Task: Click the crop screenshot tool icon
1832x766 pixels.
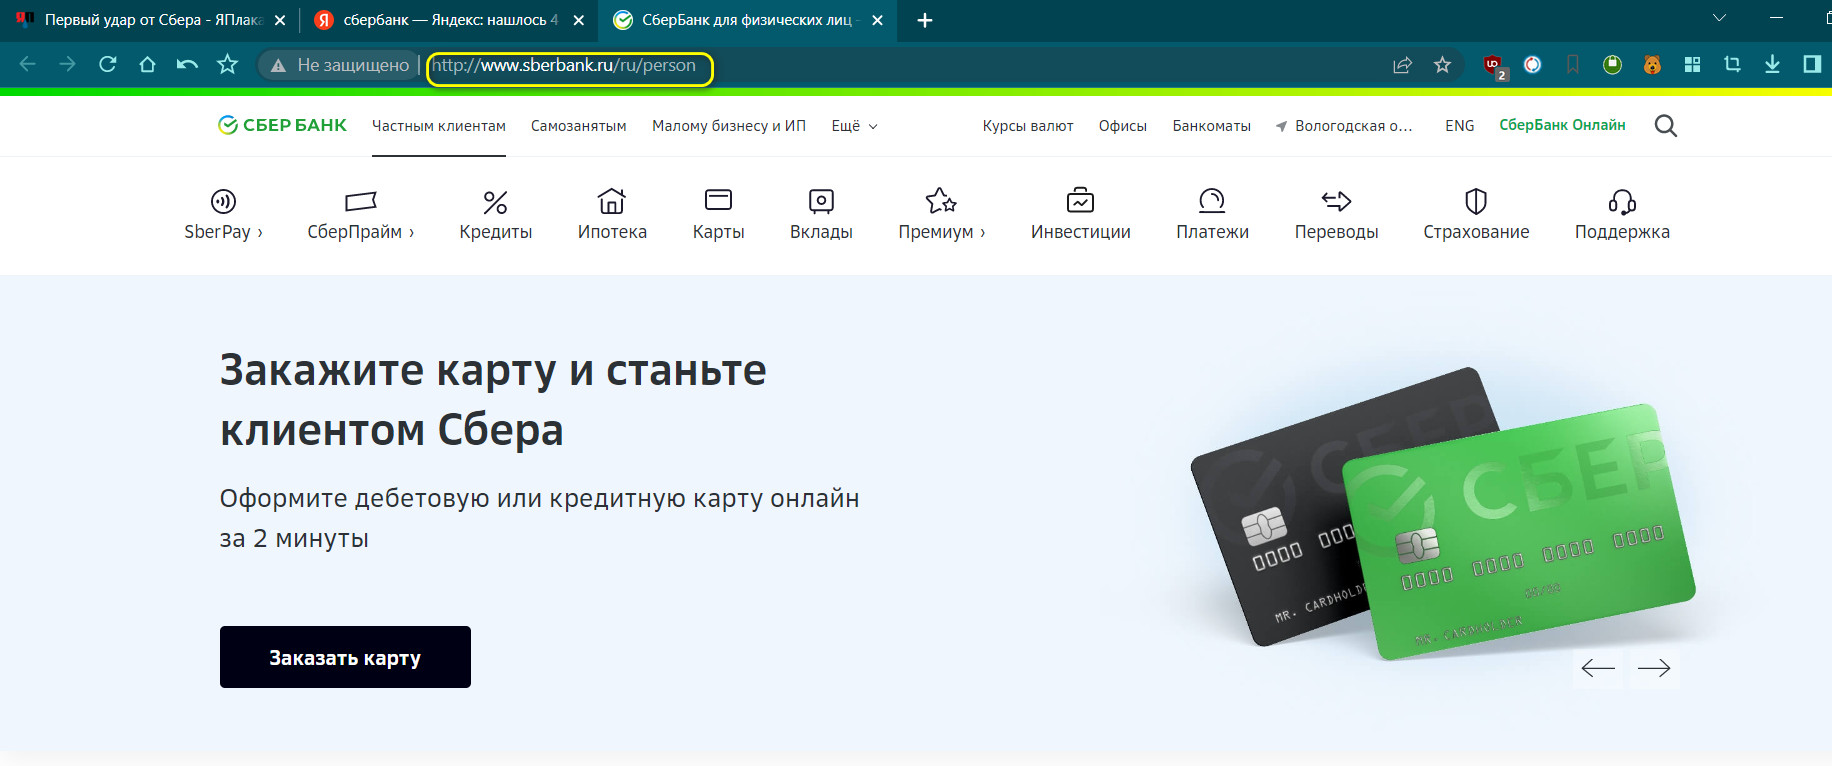Action: 1732,65
